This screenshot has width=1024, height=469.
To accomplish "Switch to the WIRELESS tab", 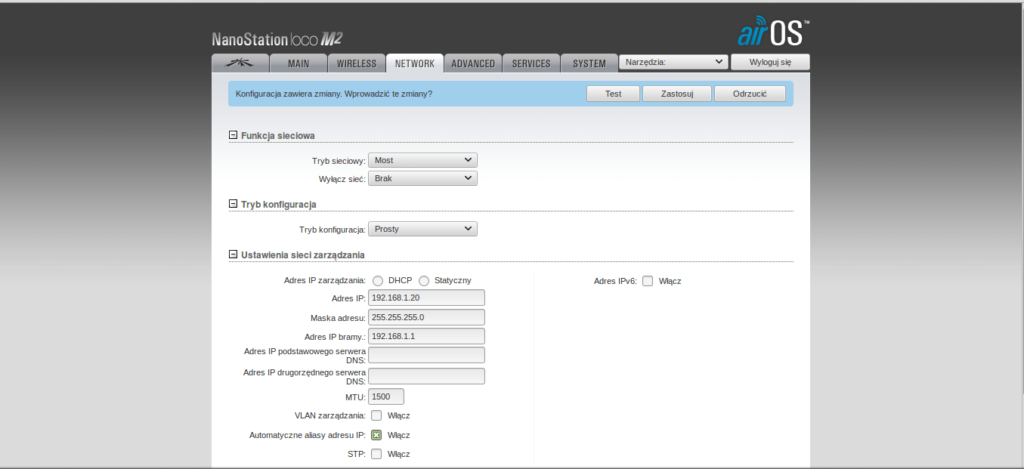I will click(x=356, y=63).
